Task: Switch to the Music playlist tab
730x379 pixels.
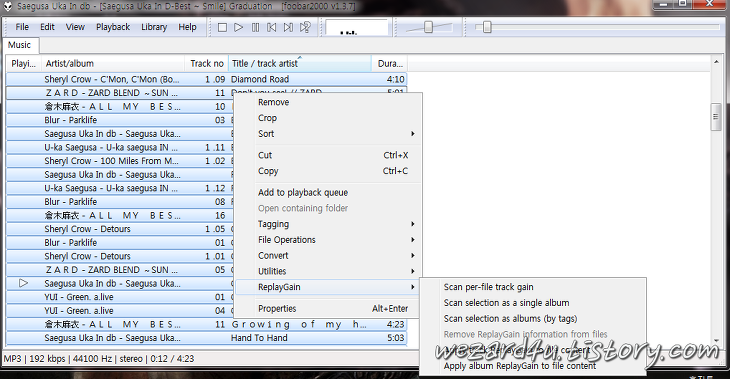Action: (20, 45)
